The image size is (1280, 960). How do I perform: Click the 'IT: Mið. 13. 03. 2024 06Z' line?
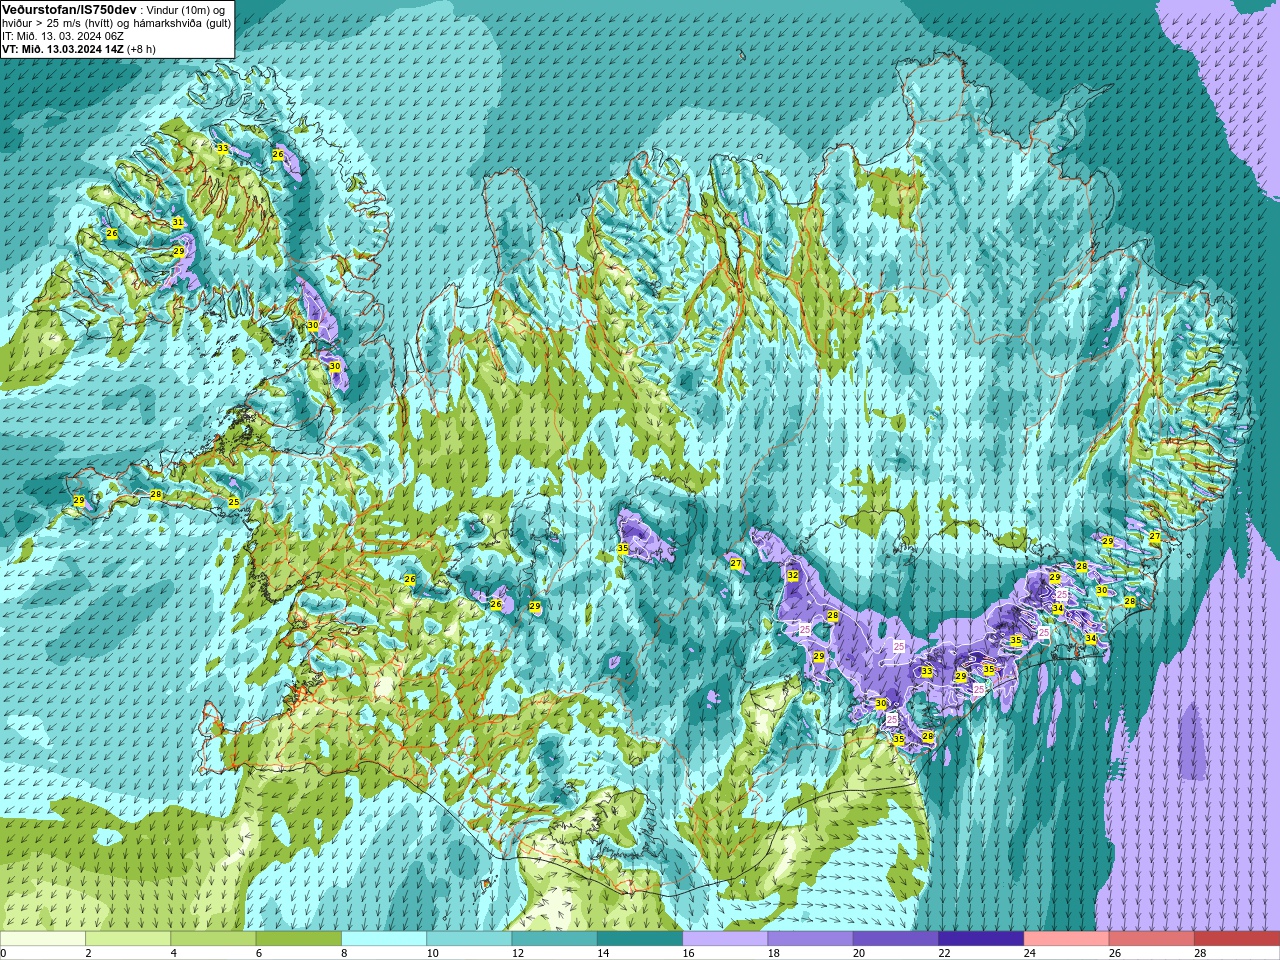(63, 35)
